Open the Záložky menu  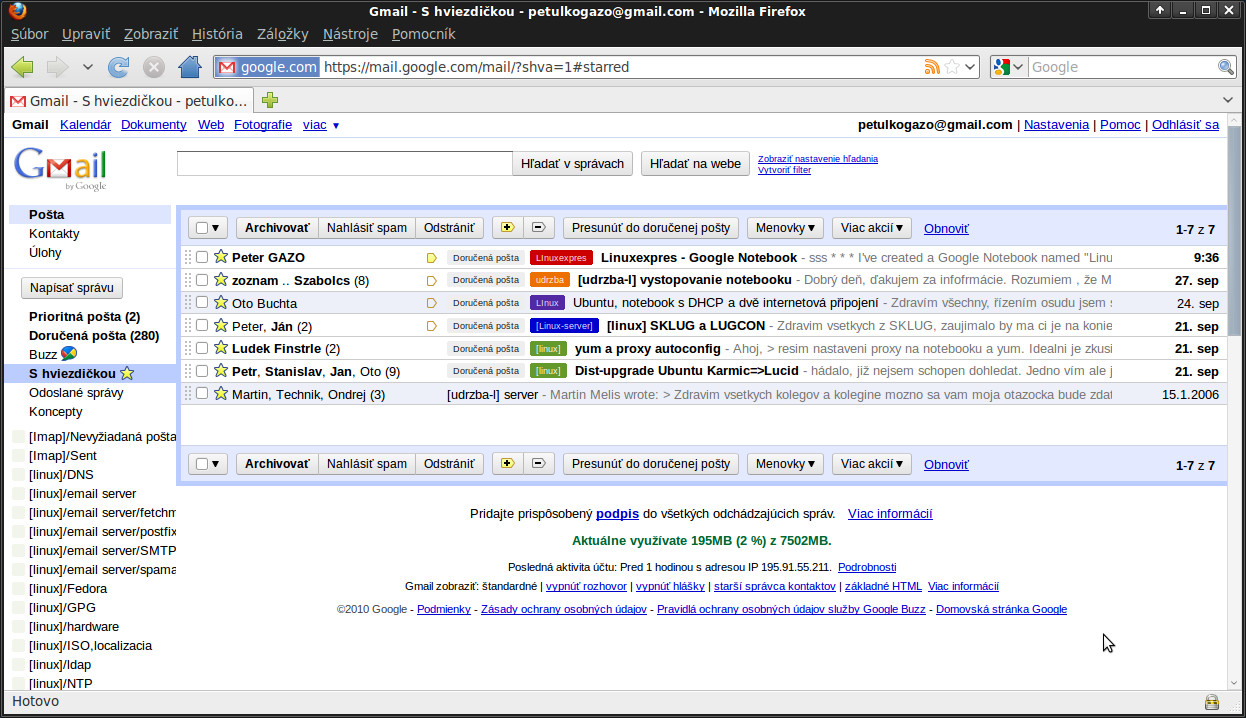coord(283,34)
